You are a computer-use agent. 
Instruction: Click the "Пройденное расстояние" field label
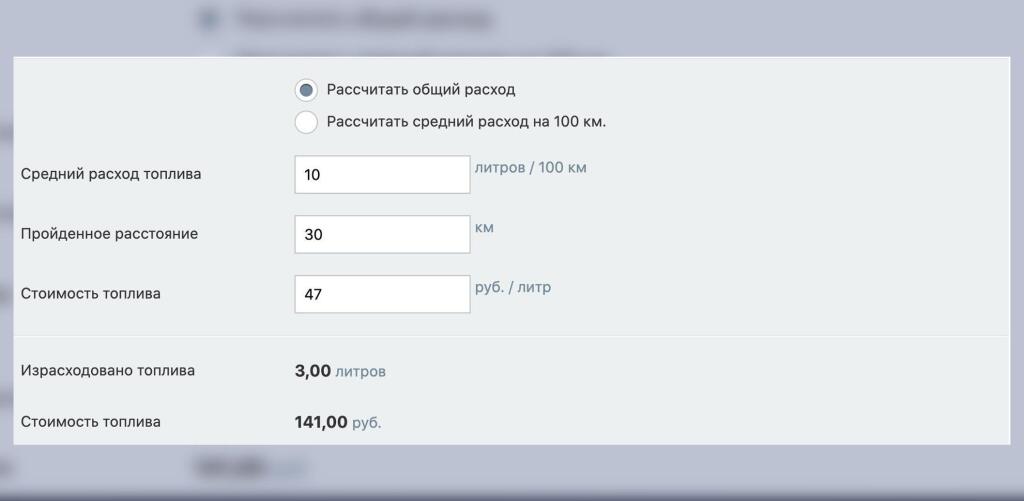point(109,234)
